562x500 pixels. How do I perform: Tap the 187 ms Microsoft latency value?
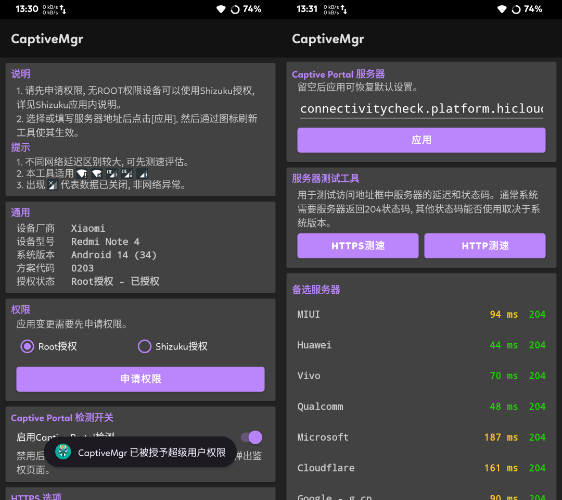(501, 438)
